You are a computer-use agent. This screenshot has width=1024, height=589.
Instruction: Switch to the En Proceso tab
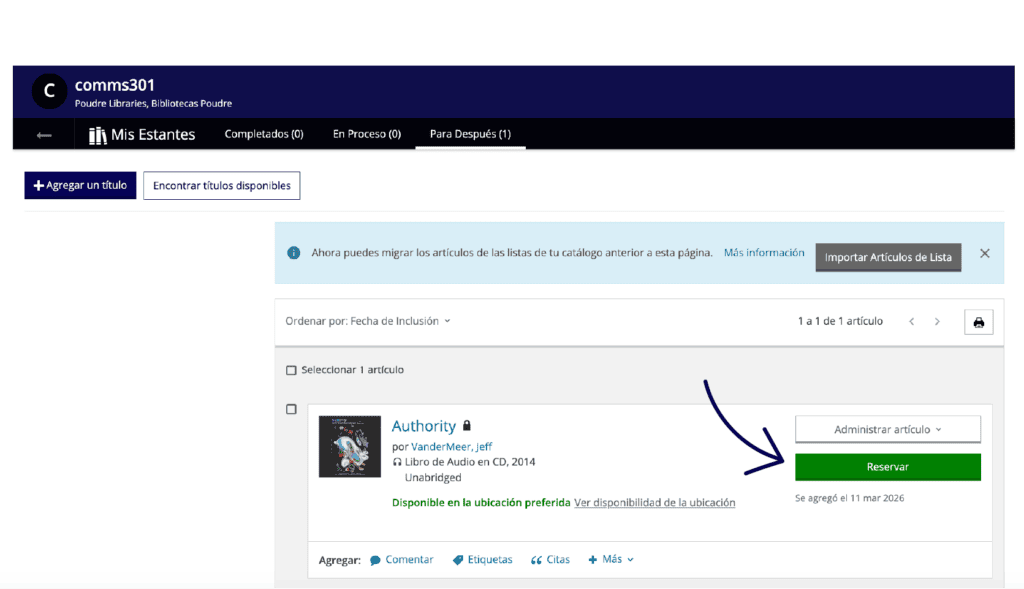coord(366,134)
